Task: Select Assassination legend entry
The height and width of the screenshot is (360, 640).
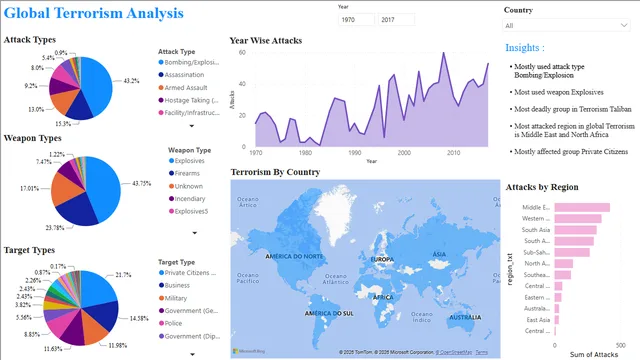Action: [181, 75]
